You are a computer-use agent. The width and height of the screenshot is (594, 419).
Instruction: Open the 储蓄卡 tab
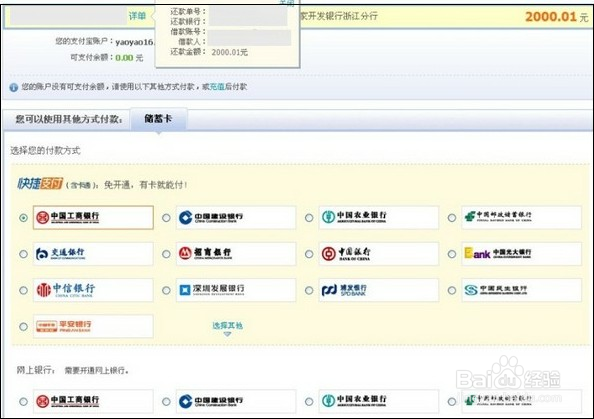[158, 119]
